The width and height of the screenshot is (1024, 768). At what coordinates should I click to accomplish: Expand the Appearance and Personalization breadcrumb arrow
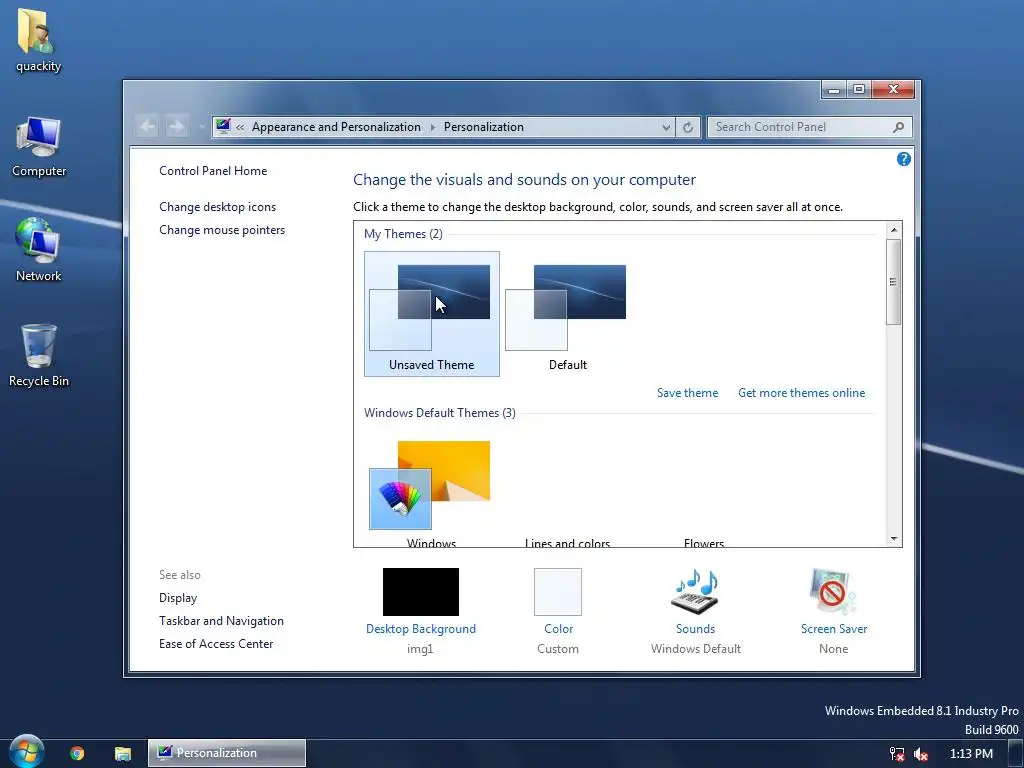pyautogui.click(x=432, y=127)
